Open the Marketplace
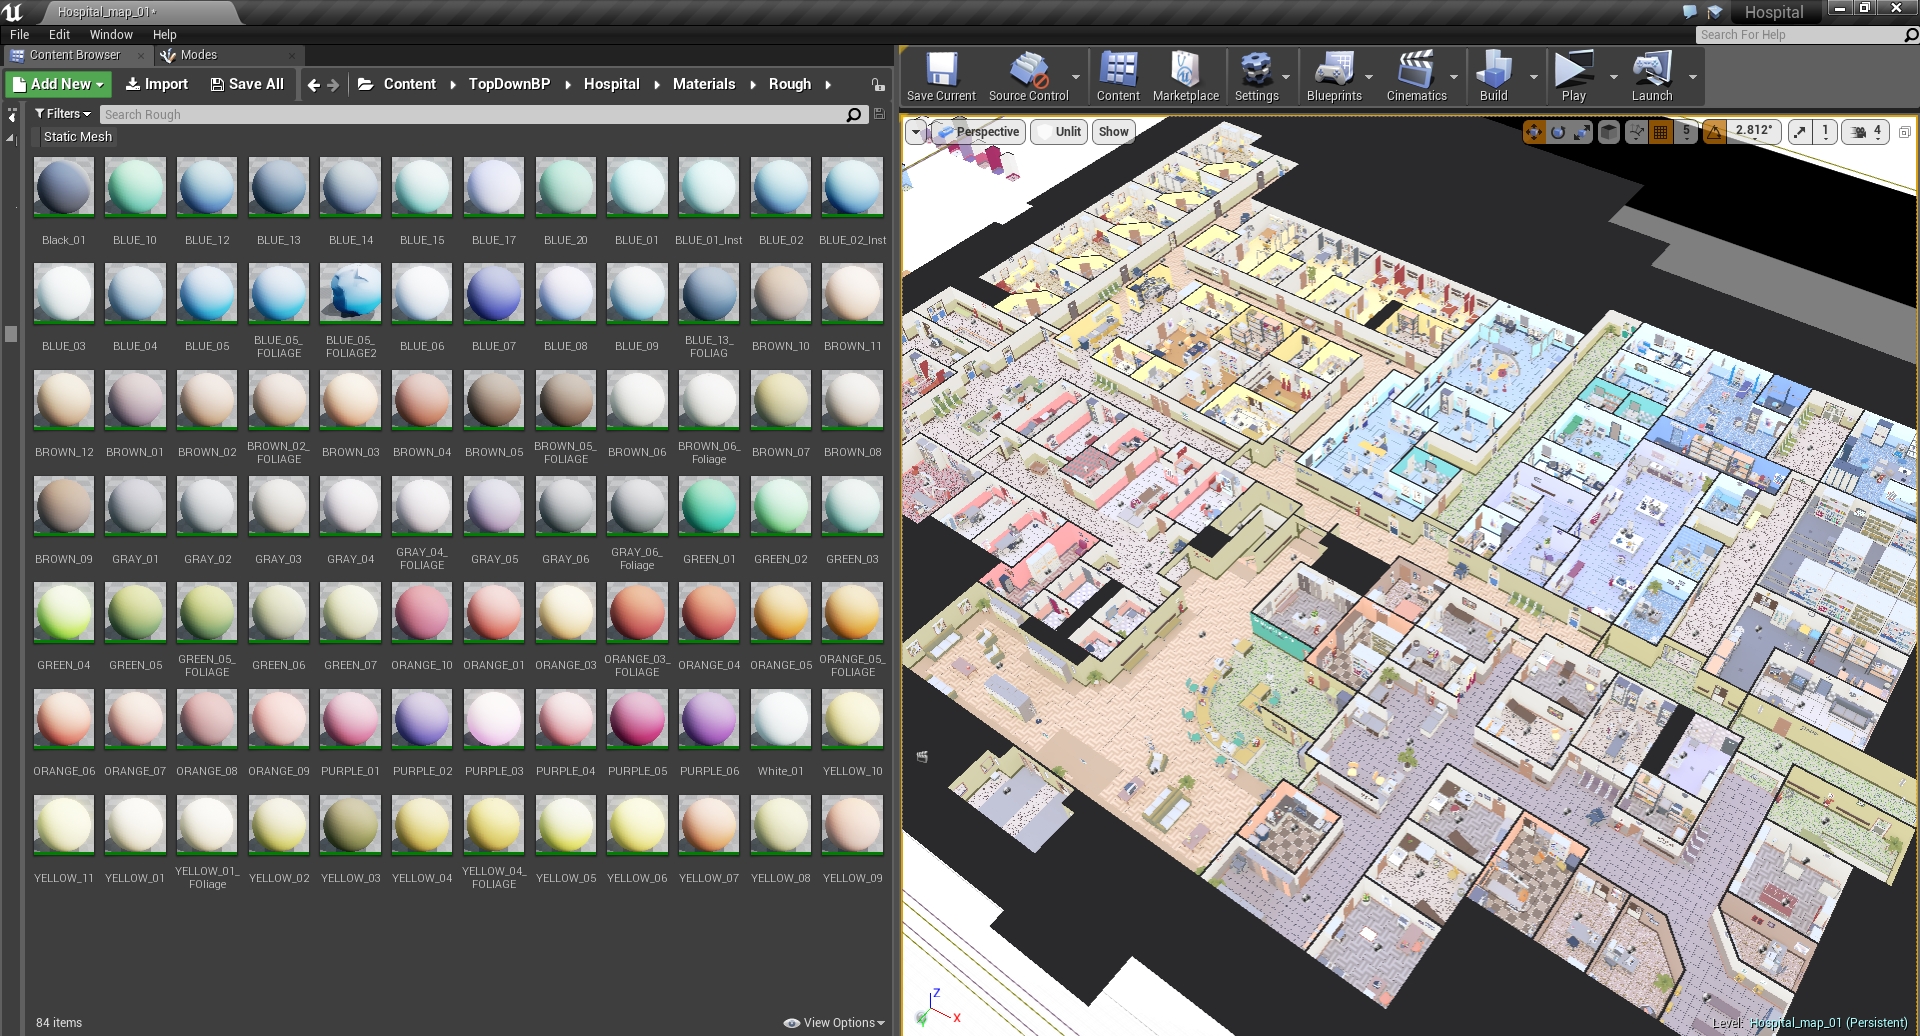1920x1036 pixels. click(x=1185, y=76)
